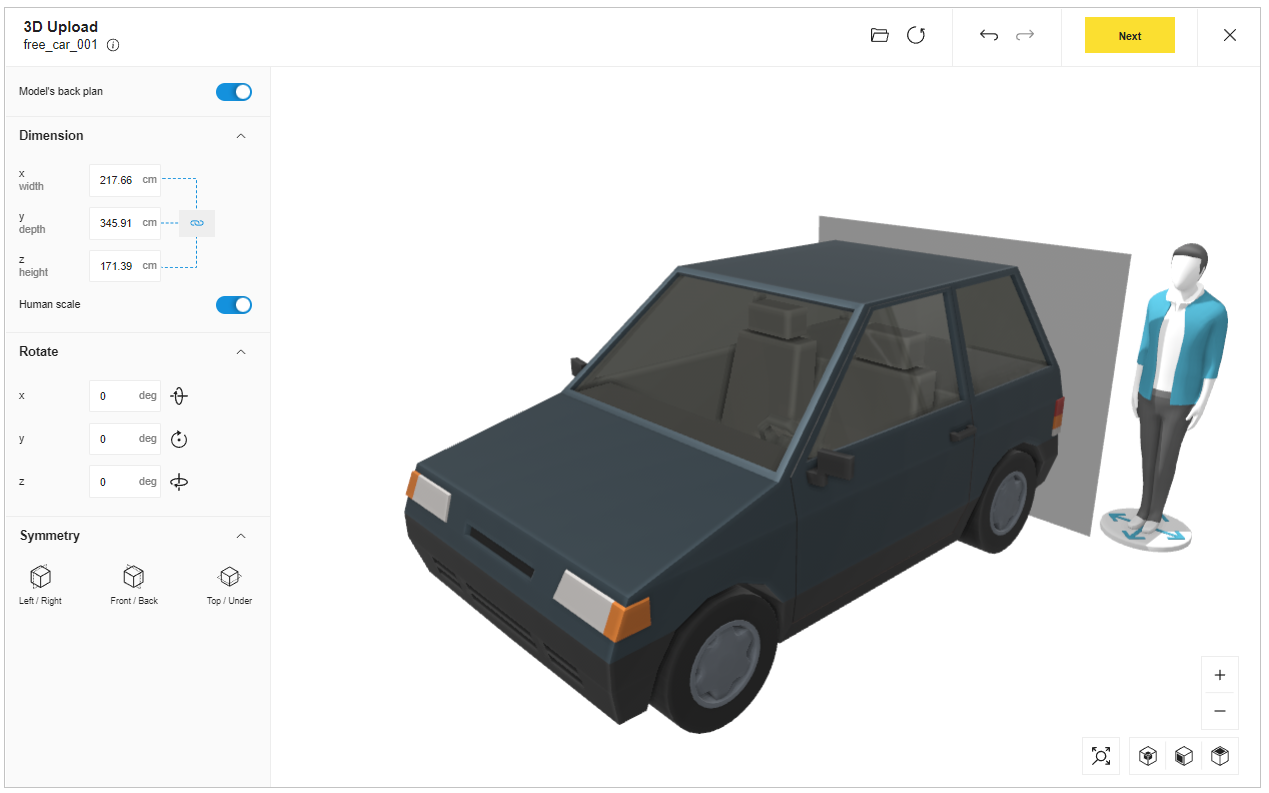Turn off Human scale
1269x793 pixels.
coord(233,305)
